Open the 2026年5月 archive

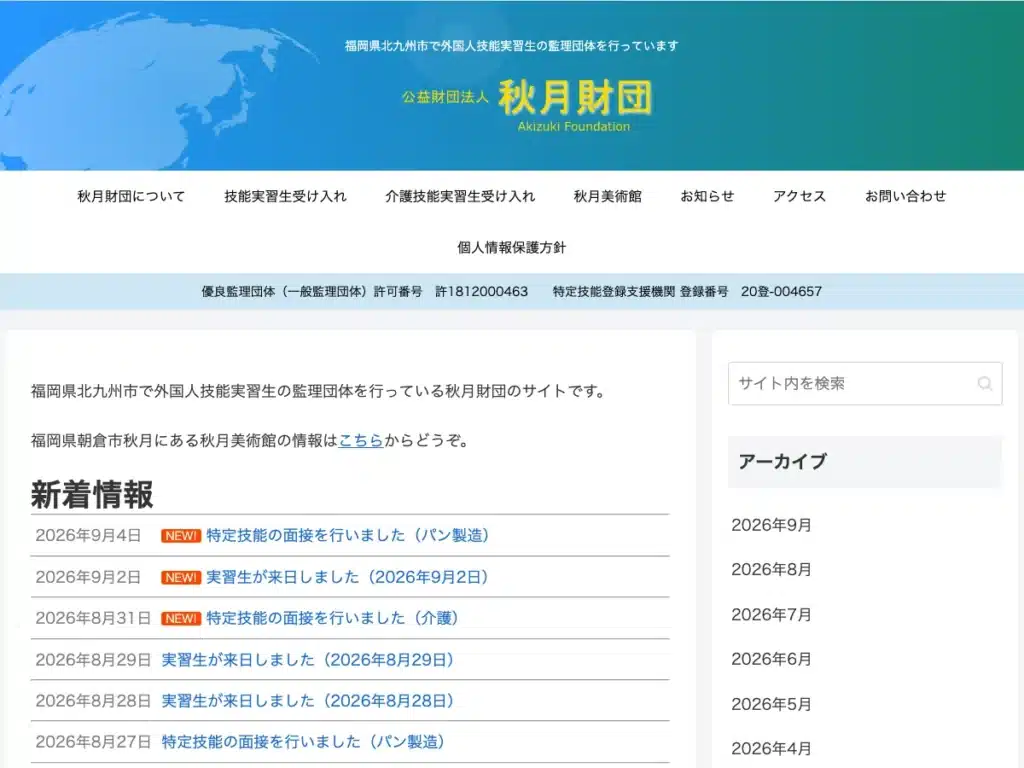tap(771, 704)
